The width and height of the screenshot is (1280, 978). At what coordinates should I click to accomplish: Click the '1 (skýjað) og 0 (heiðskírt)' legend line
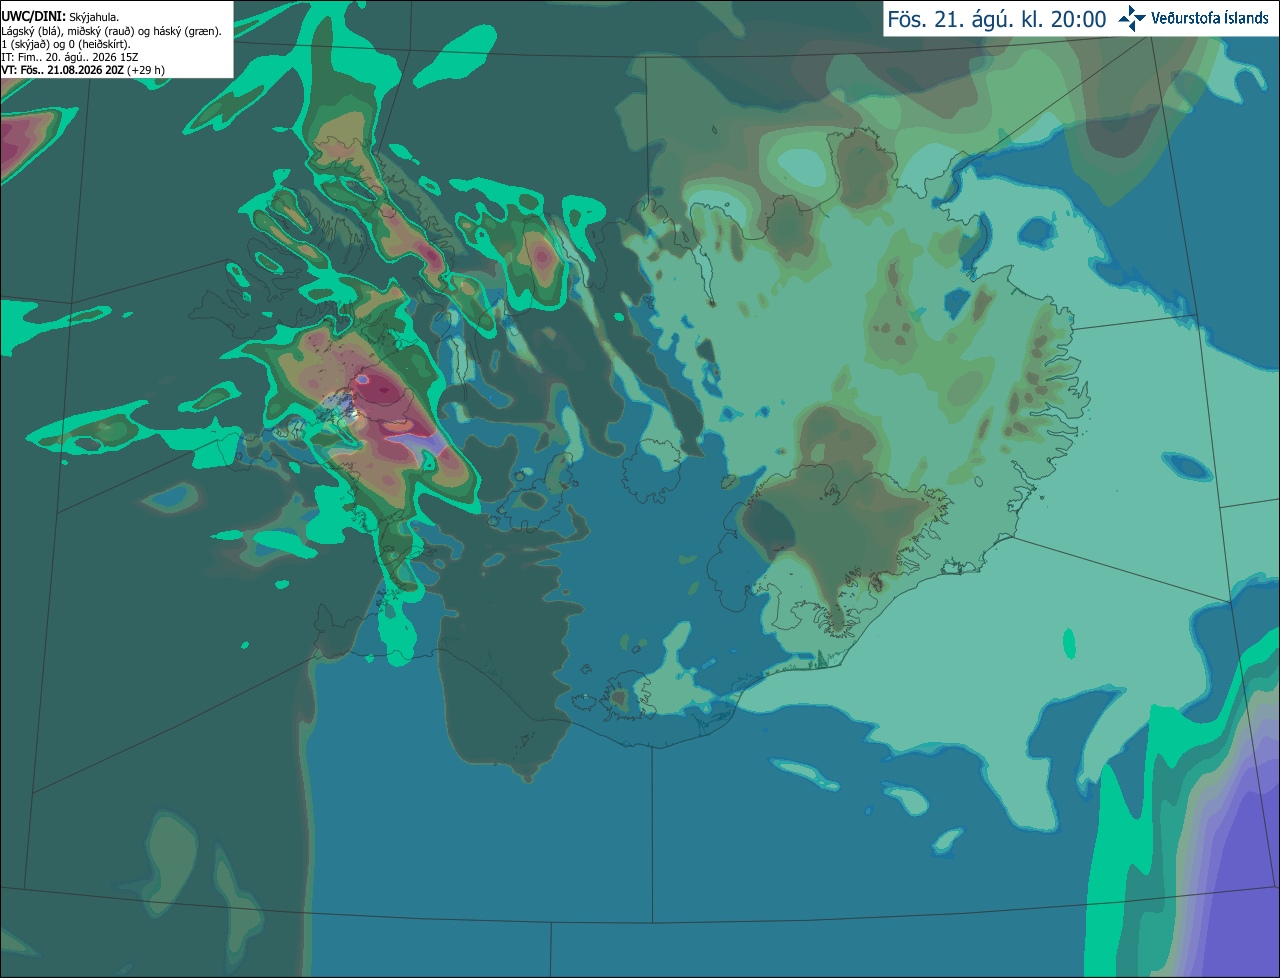(x=66, y=44)
